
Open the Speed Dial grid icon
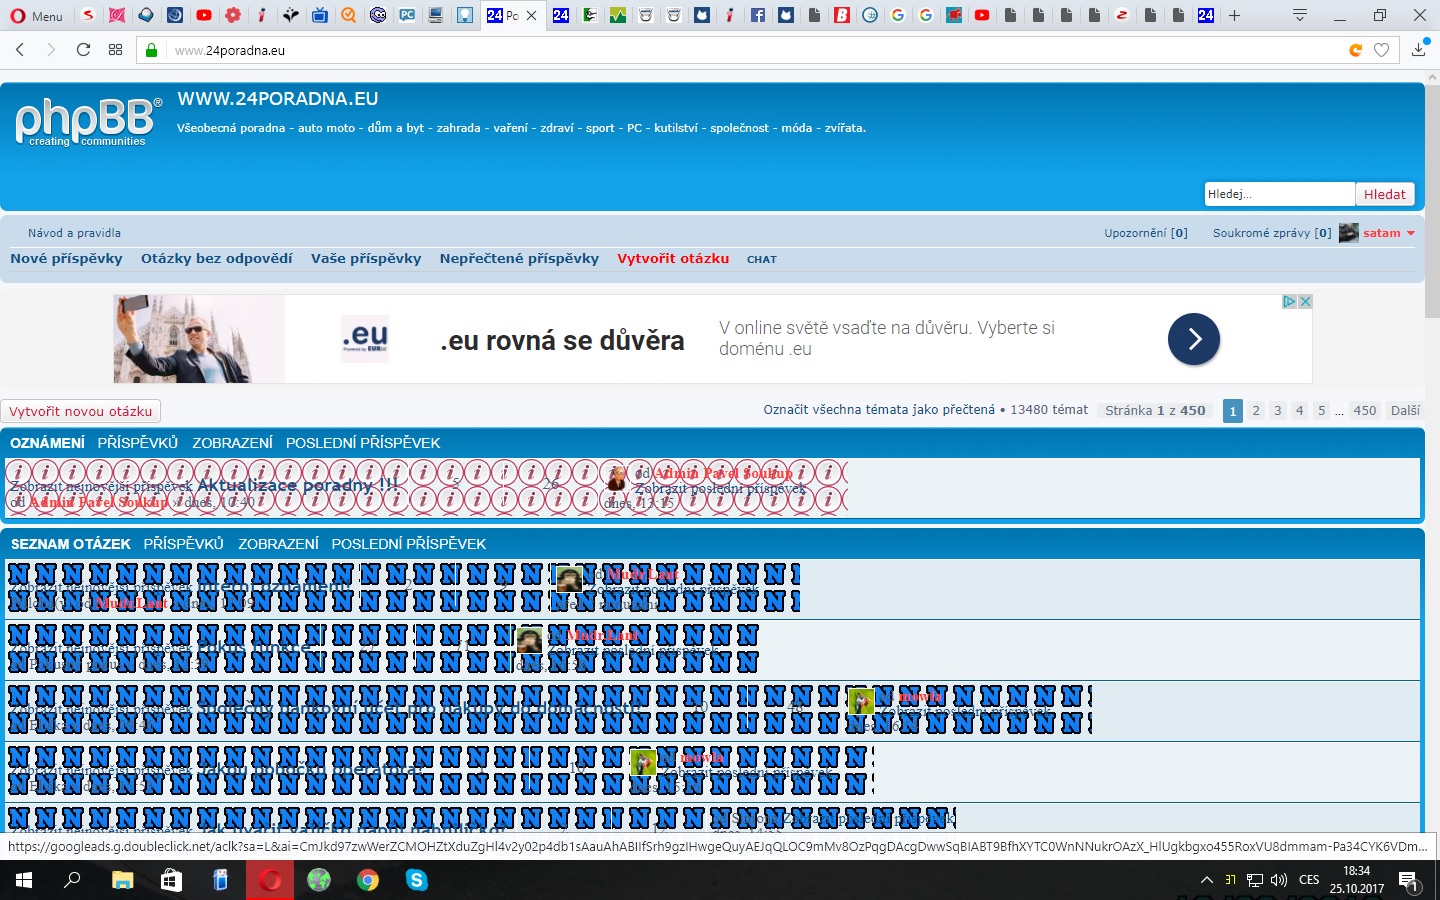[116, 50]
